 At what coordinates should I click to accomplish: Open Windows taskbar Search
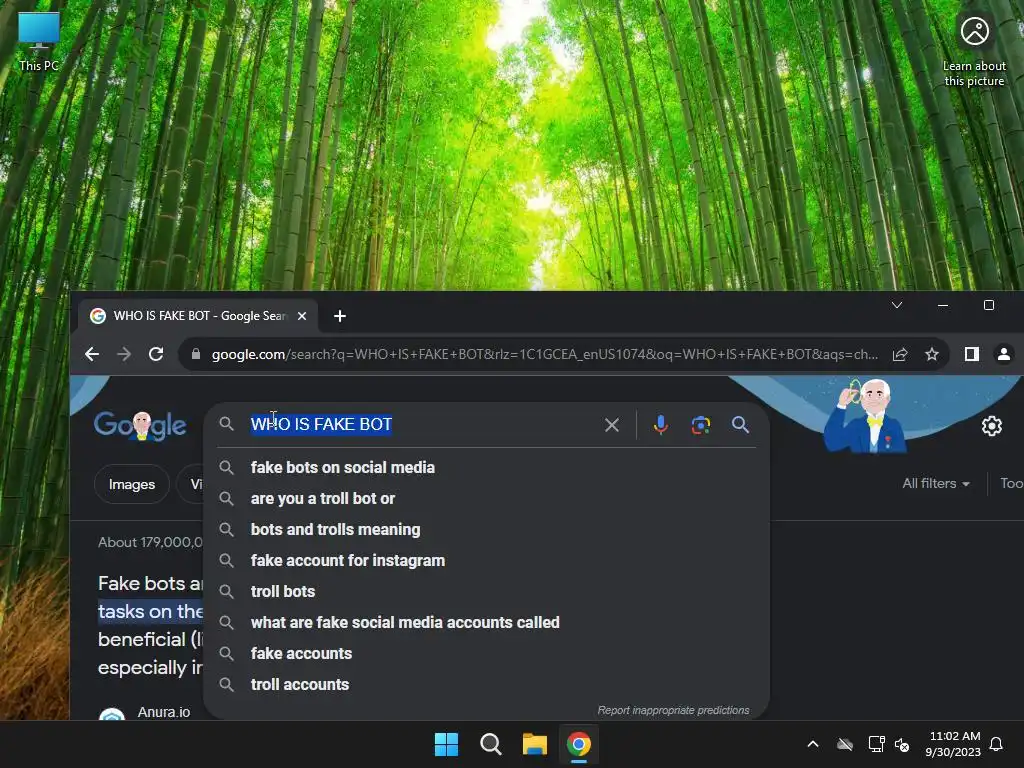[490, 744]
